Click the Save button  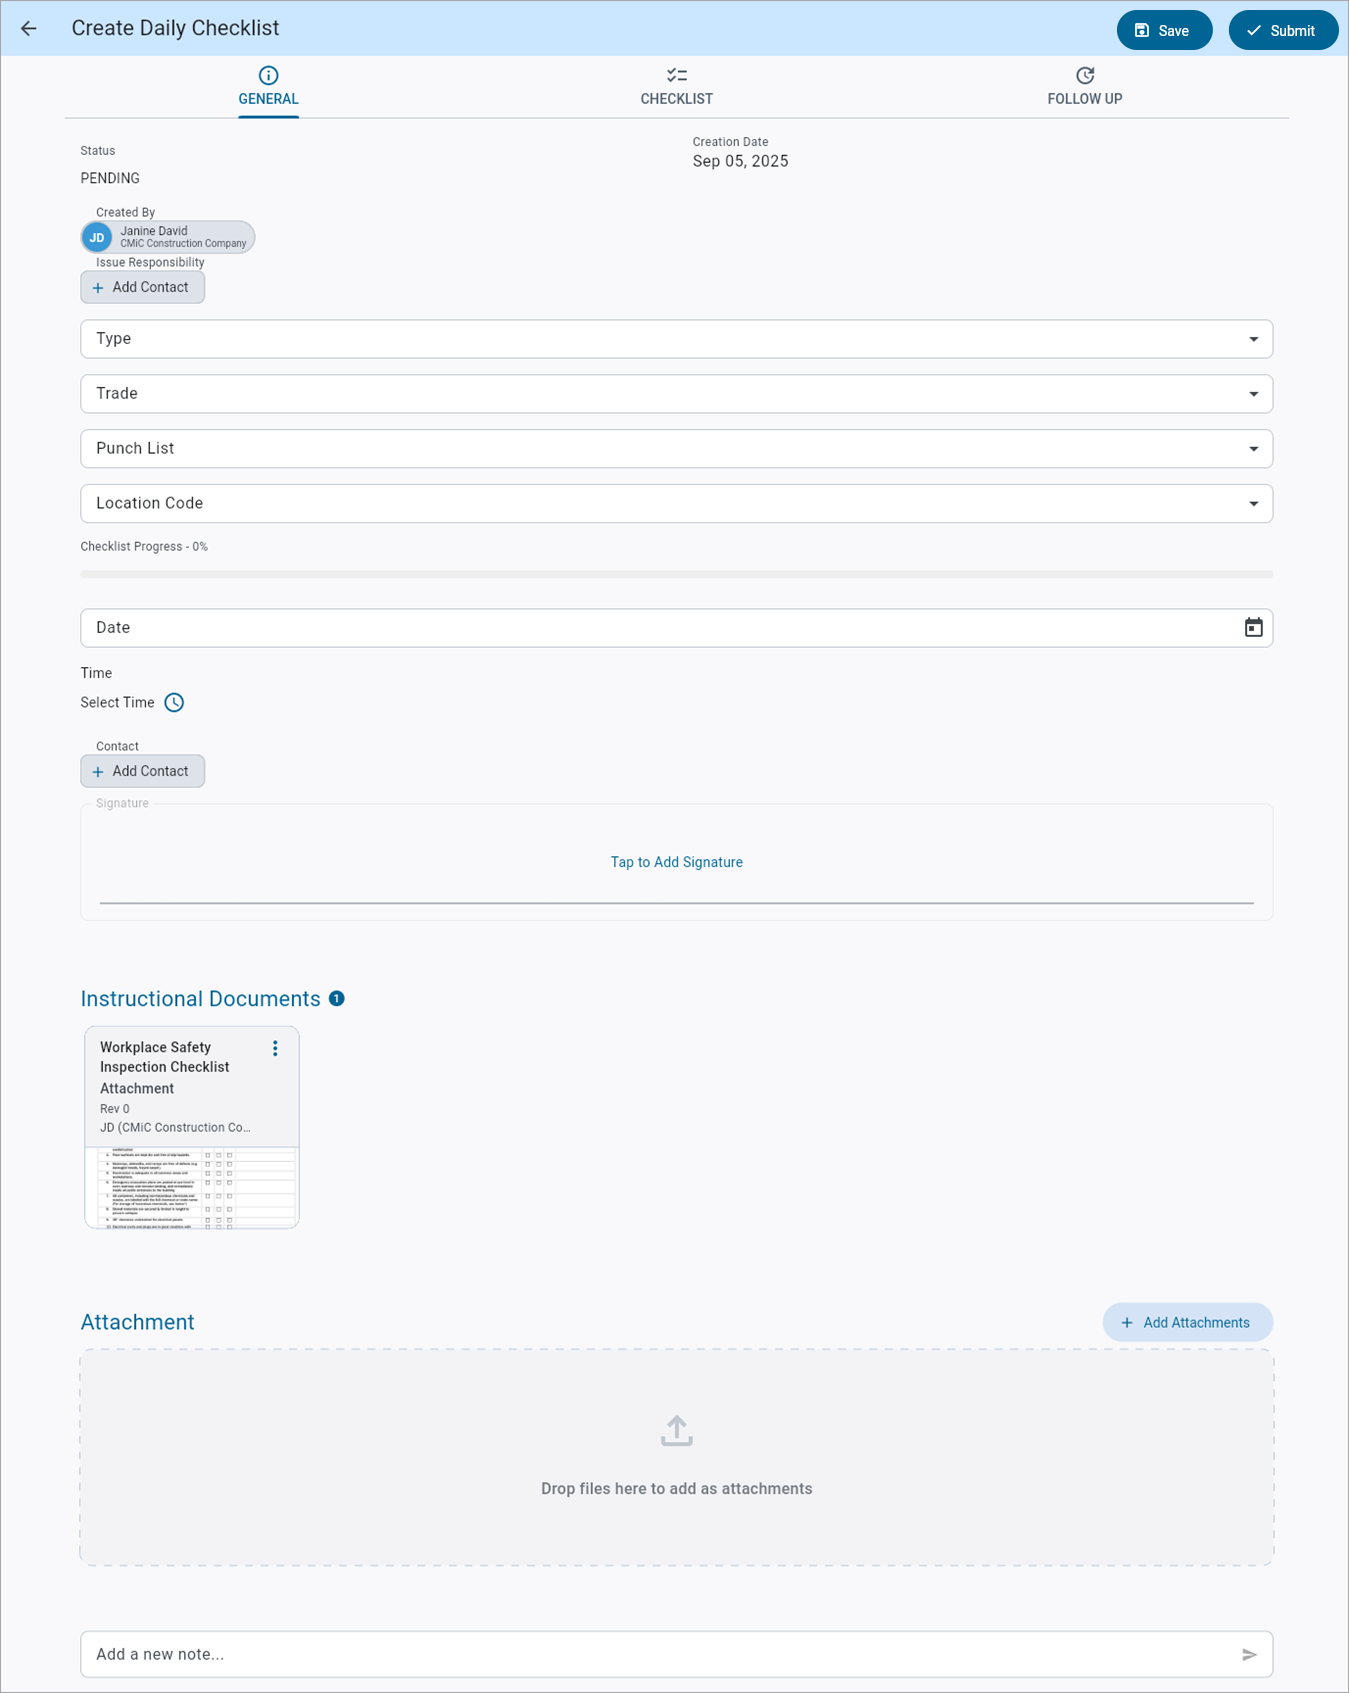(1164, 30)
